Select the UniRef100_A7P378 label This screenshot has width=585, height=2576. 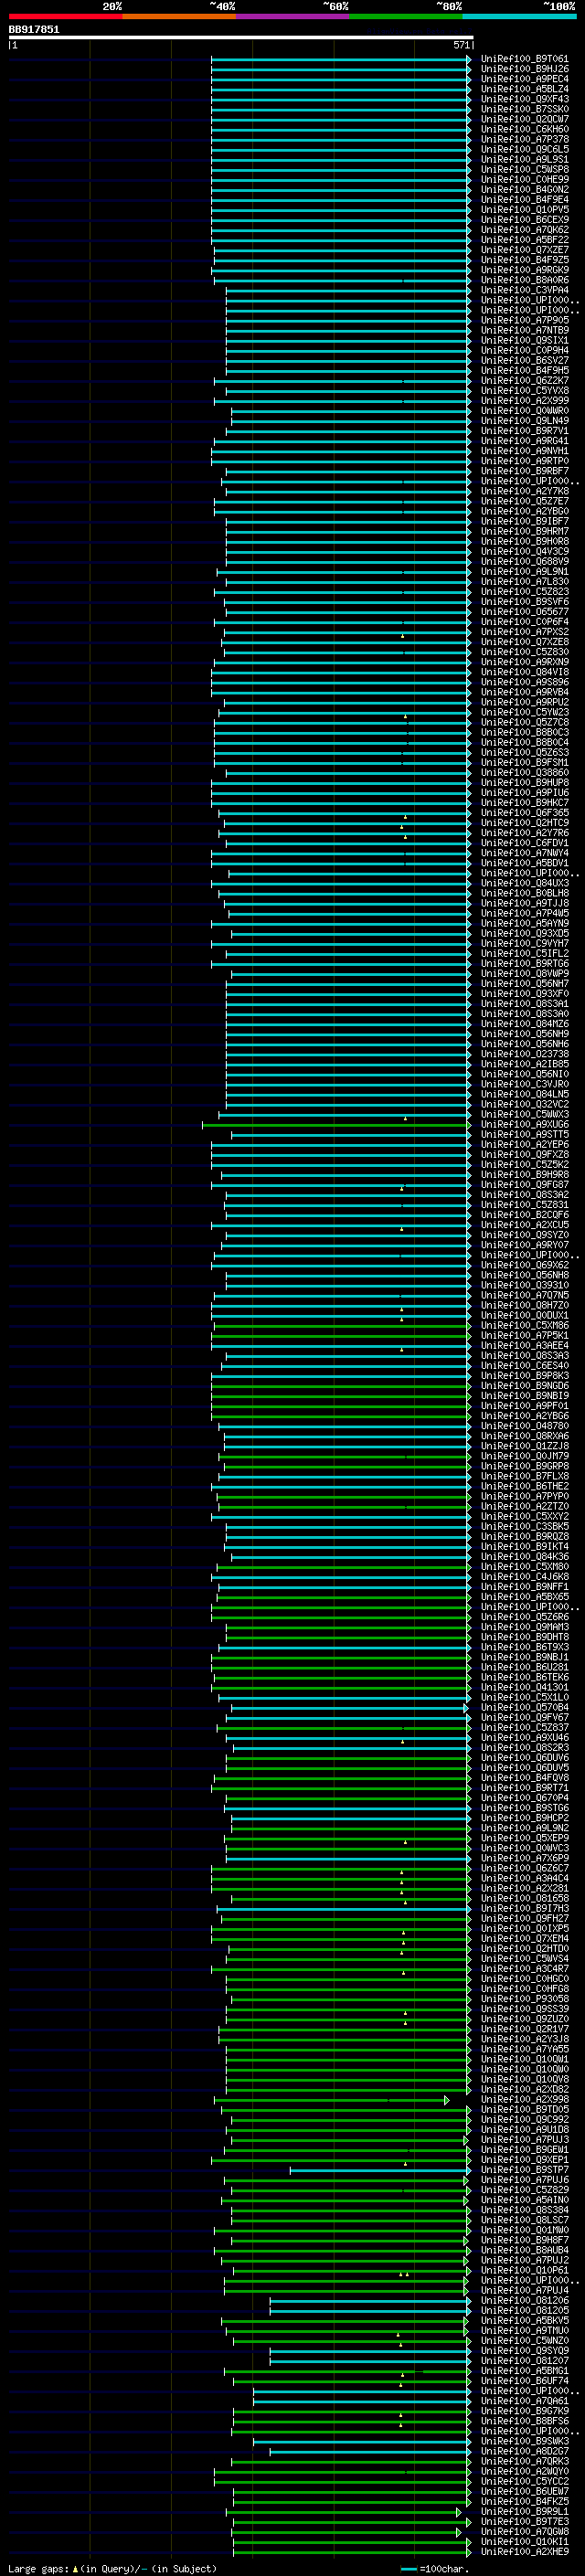[524, 139]
